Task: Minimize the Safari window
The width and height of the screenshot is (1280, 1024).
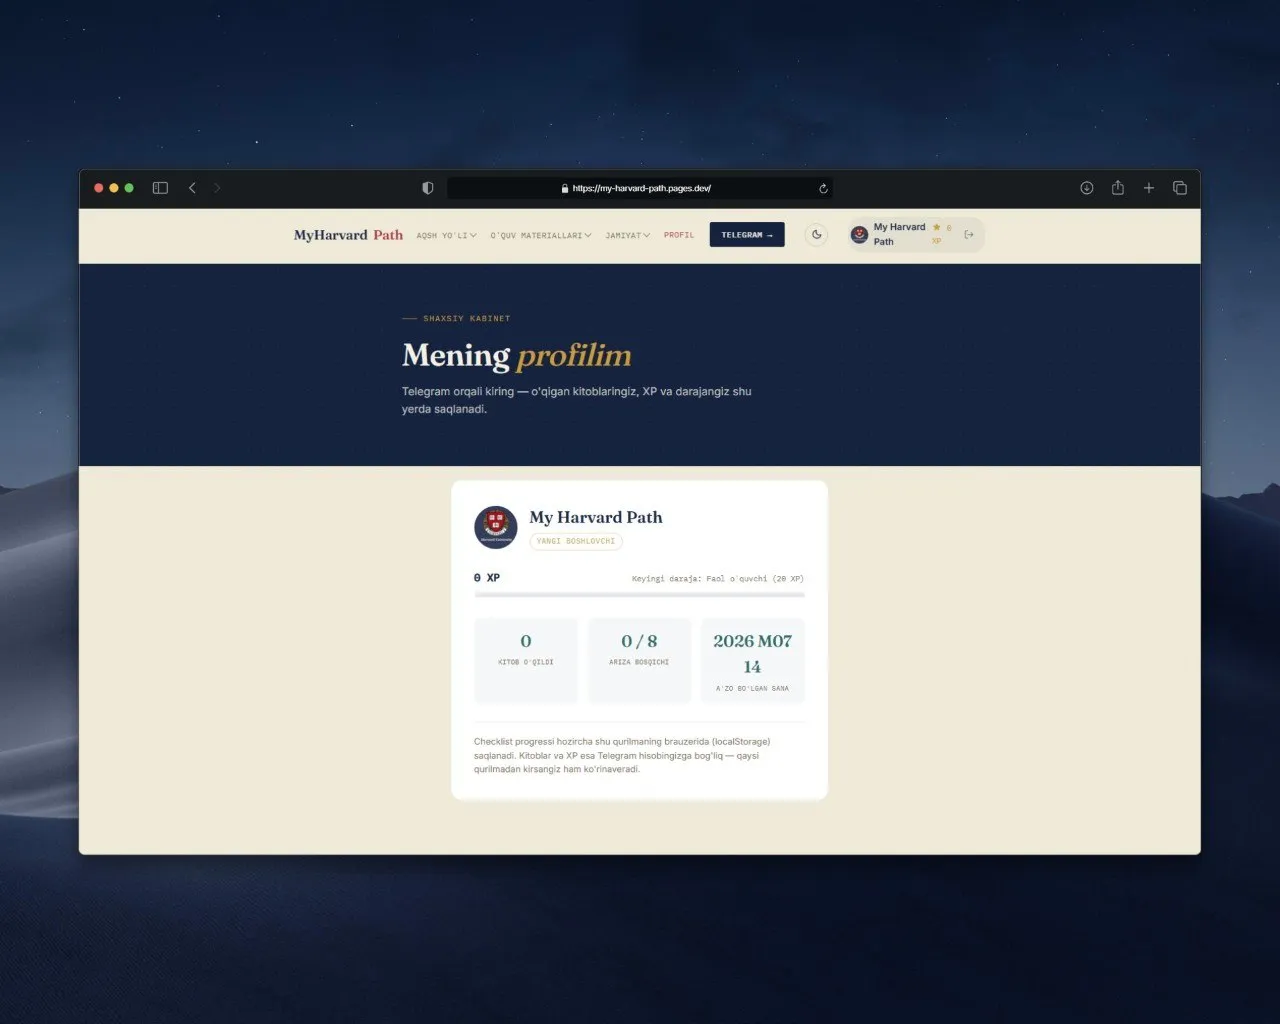Action: pyautogui.click(x=114, y=188)
